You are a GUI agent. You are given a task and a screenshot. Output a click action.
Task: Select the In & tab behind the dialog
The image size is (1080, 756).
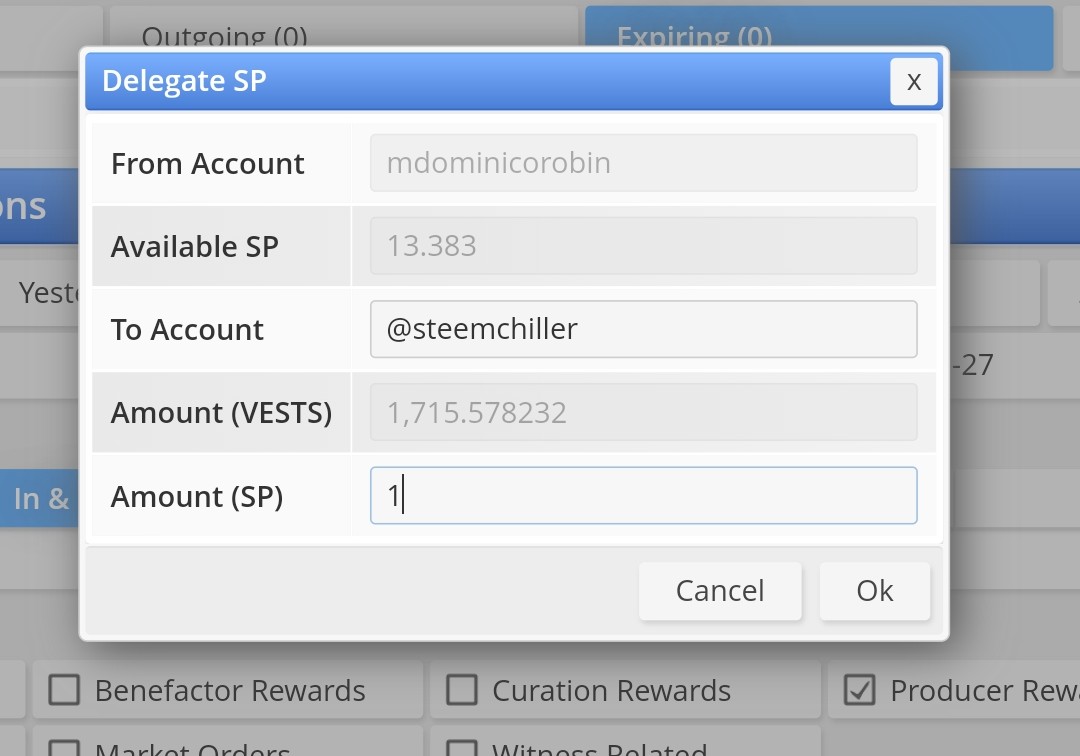click(40, 498)
